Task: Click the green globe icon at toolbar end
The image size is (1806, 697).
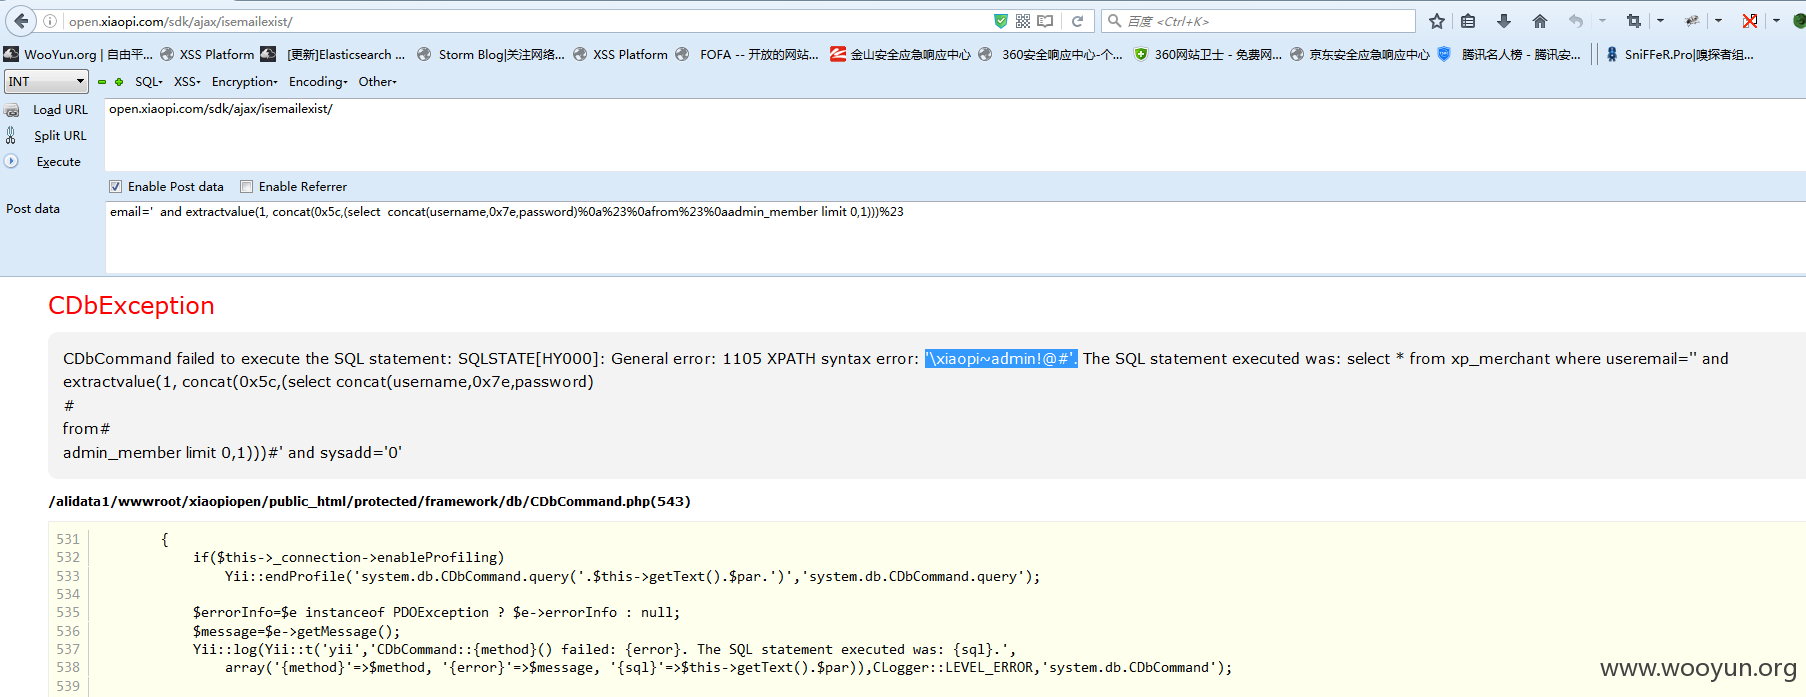Action: pyautogui.click(x=1799, y=21)
